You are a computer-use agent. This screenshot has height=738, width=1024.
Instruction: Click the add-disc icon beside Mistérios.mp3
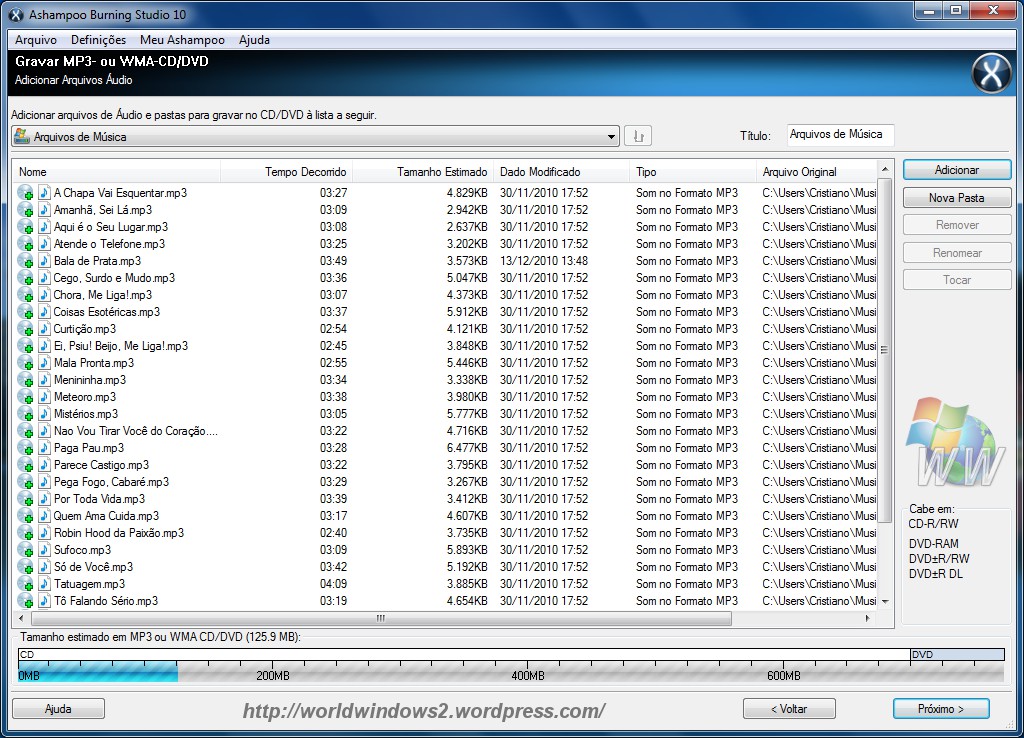[25, 414]
